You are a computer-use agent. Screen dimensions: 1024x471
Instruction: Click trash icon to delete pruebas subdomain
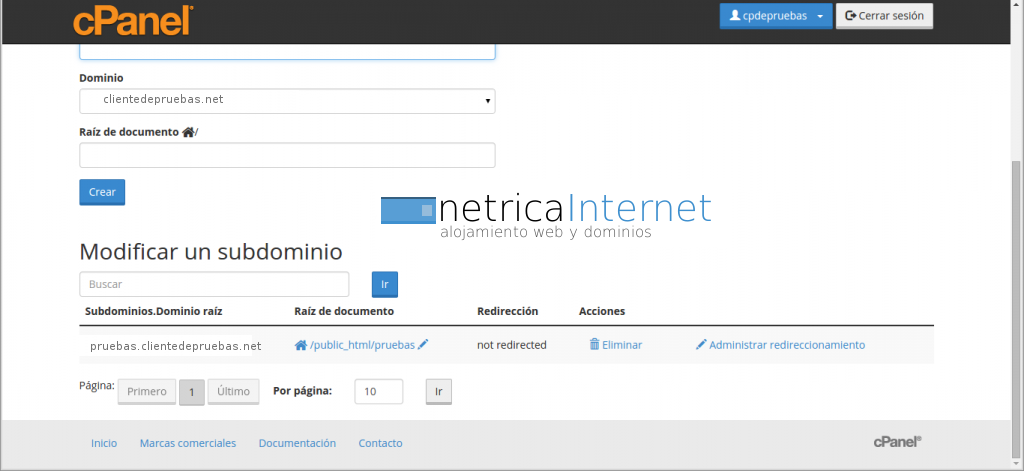pos(594,345)
